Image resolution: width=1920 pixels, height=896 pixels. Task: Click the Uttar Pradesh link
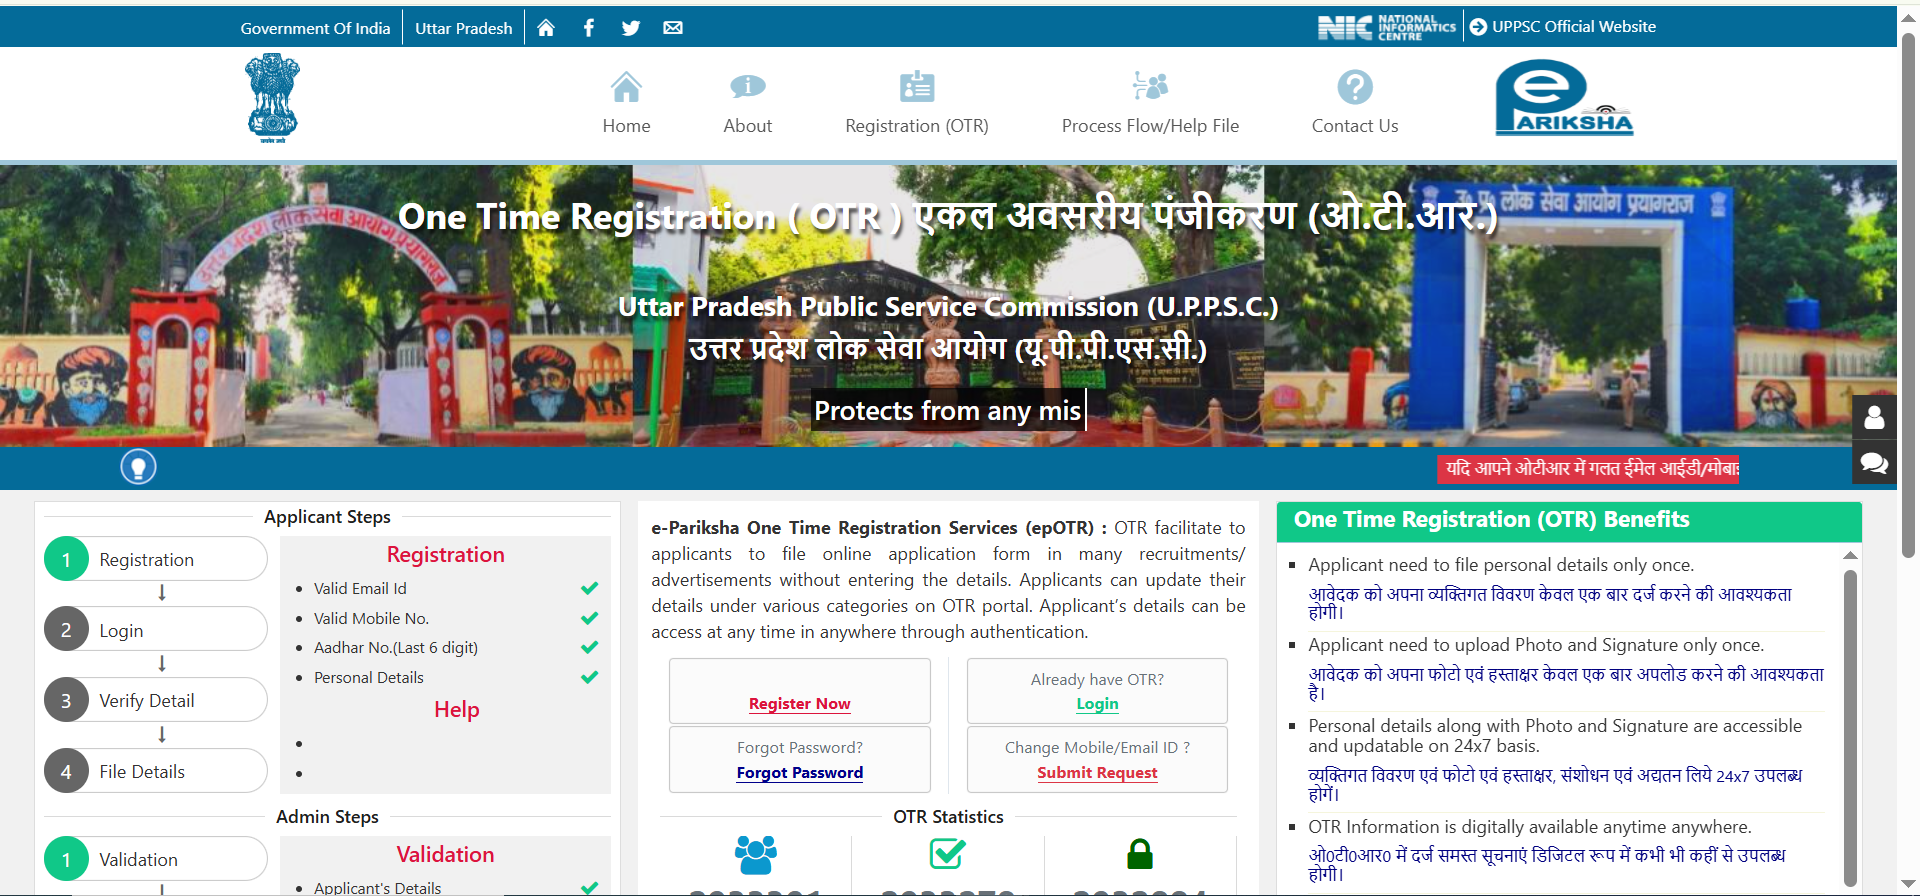coord(464,28)
